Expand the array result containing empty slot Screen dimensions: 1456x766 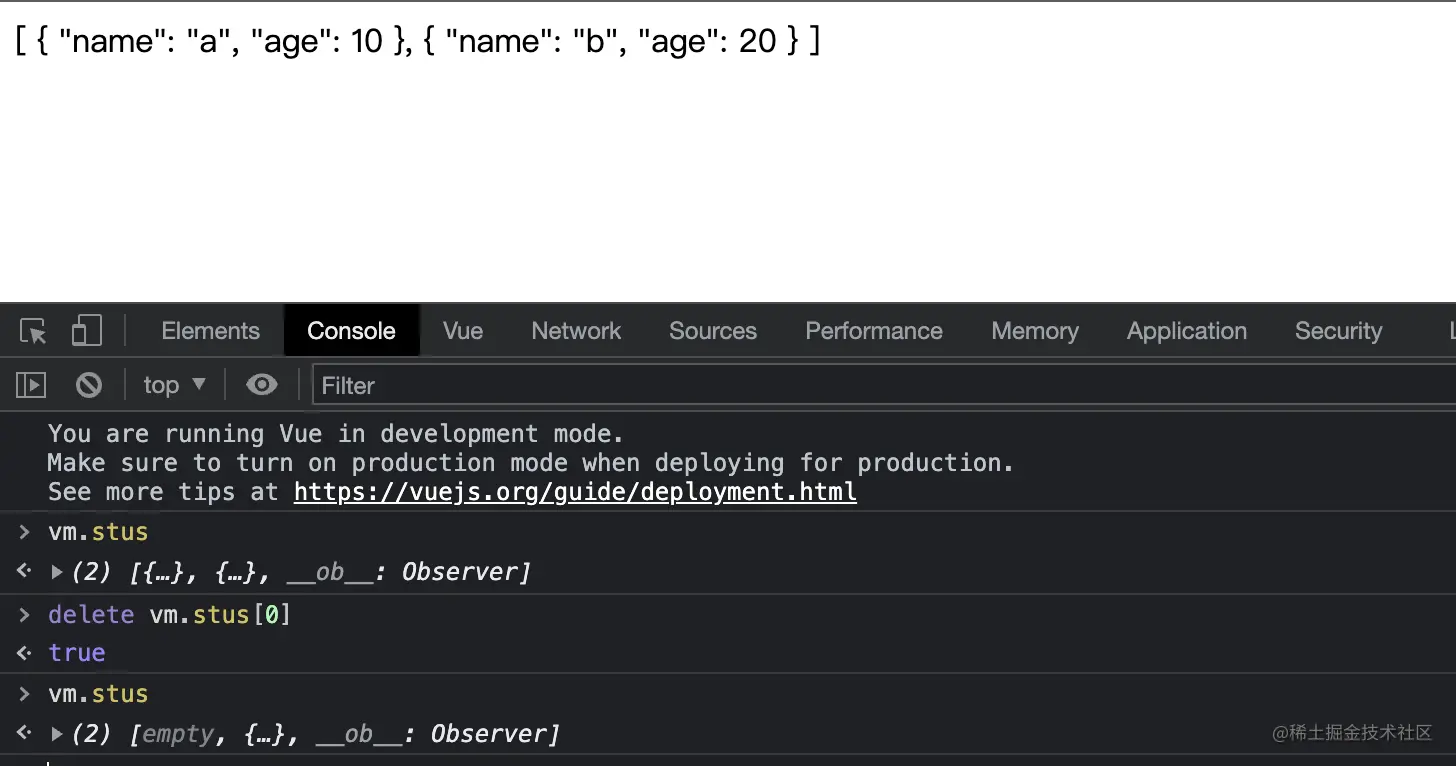[x=57, y=734]
